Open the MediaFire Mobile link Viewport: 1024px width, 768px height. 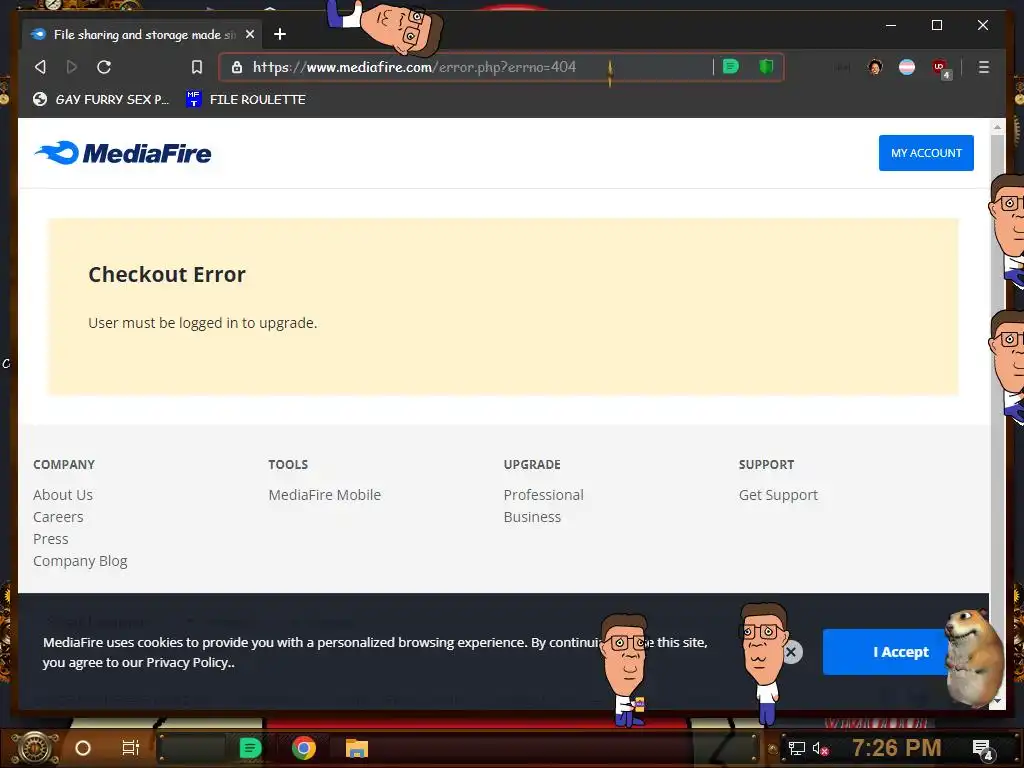[325, 495]
